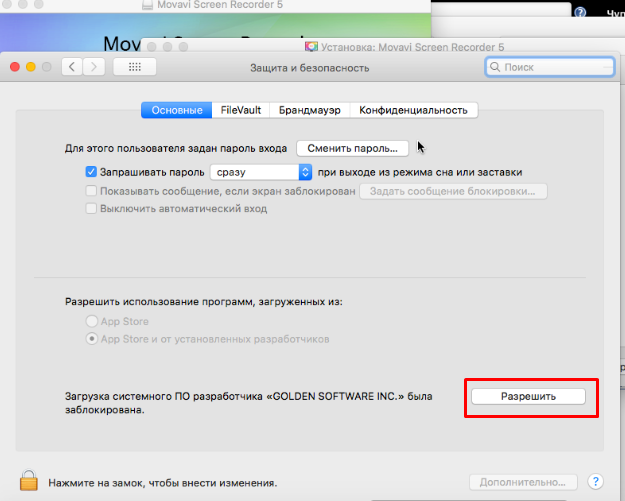Click the Поиск search field
Screen dimensions: 625x501
[x=550, y=67]
